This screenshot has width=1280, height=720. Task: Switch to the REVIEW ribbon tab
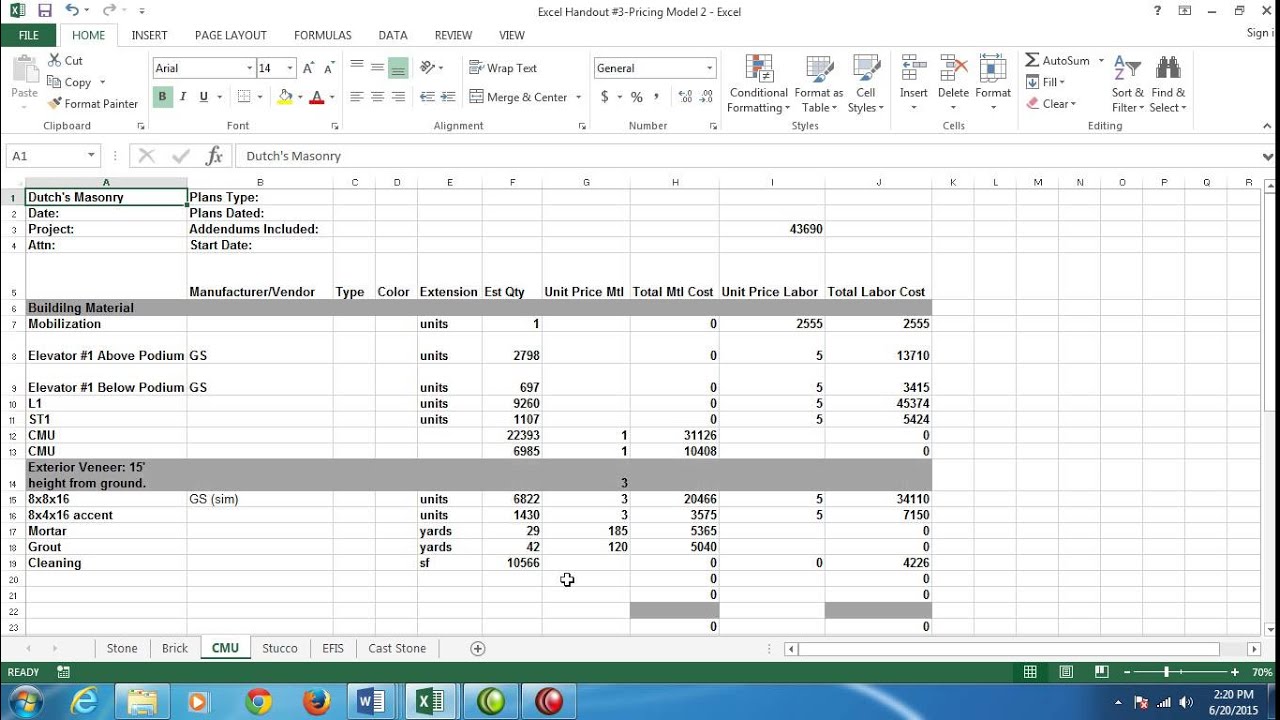pos(453,35)
